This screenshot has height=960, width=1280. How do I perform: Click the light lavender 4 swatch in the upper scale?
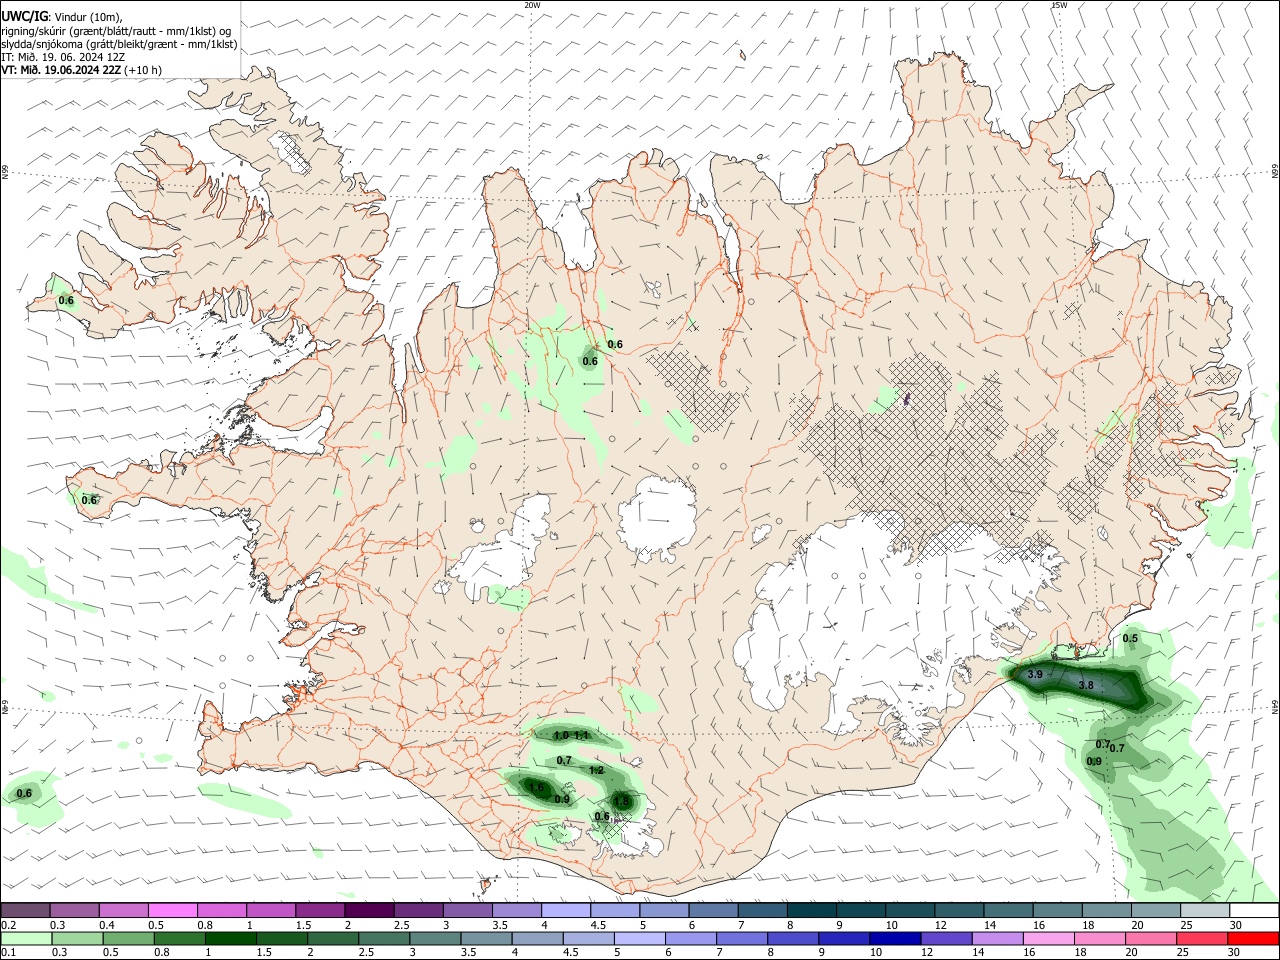[564, 910]
